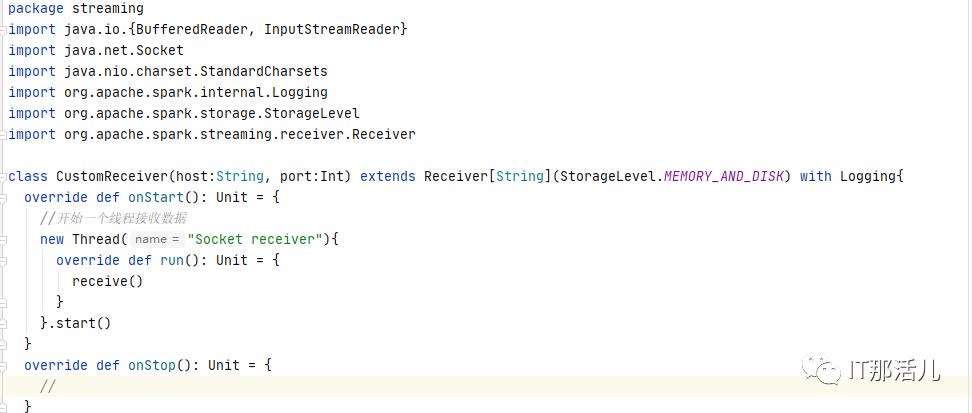Click the MEMORY_AND_DISK constant
972x413 pixels.
(723, 176)
